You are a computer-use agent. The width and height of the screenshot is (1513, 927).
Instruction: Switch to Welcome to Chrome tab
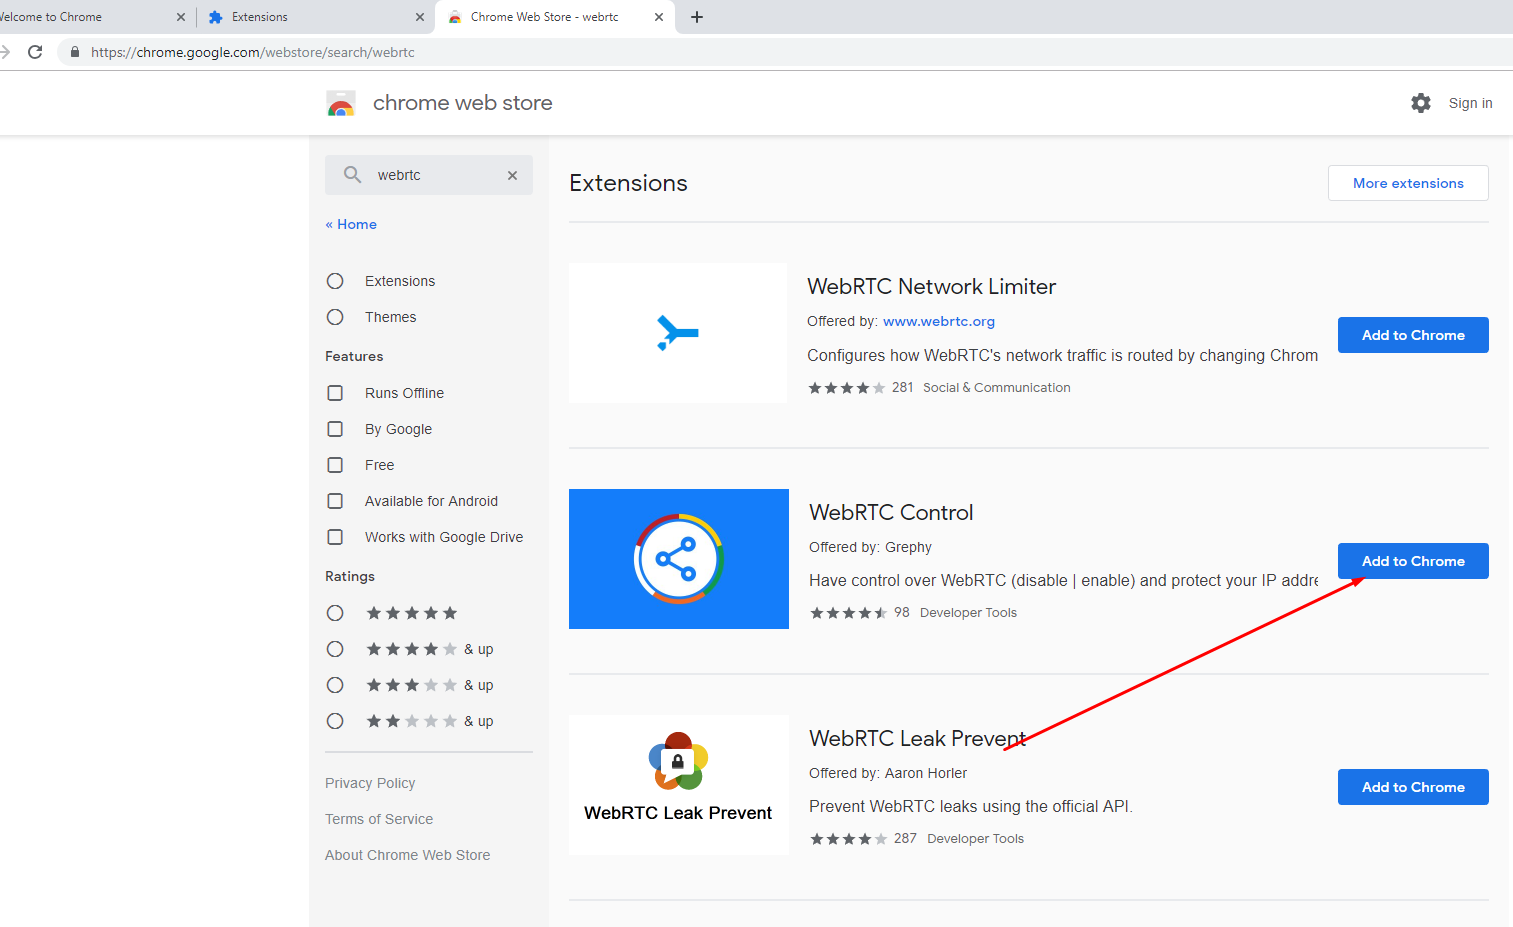(x=95, y=17)
